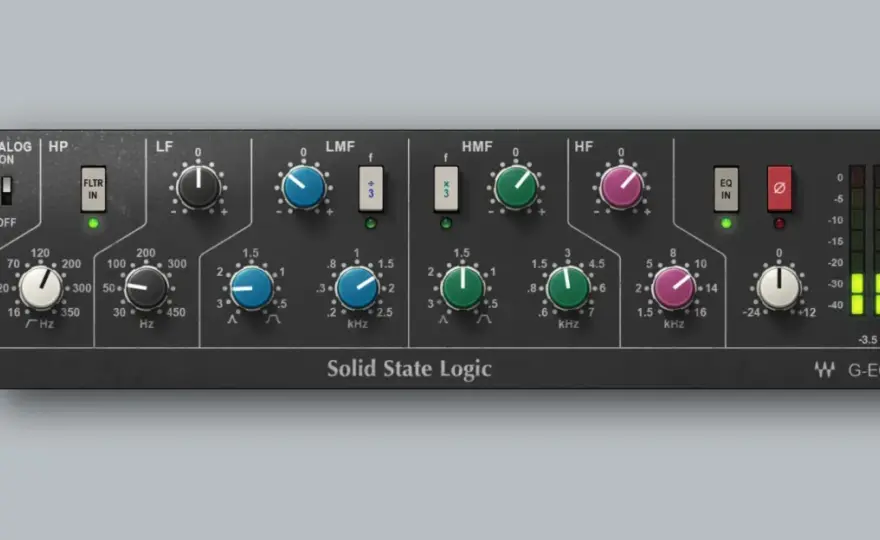Image resolution: width=880 pixels, height=540 pixels.
Task: Click the HP section label
Action: pos(58,147)
